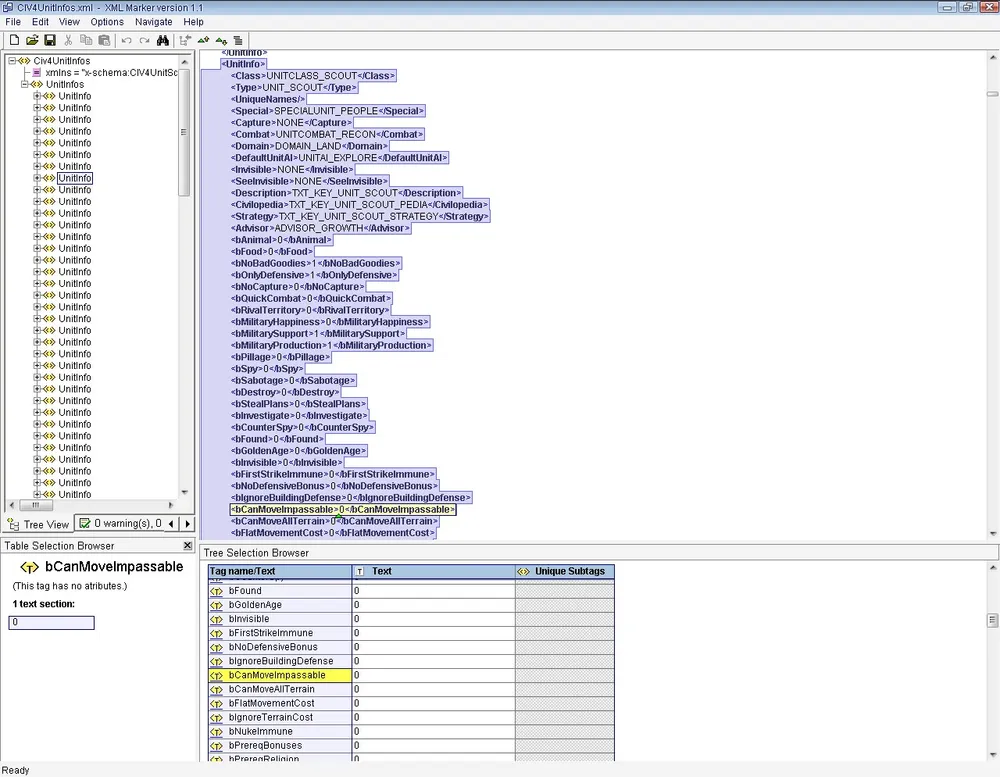
Task: Click the Open file folder icon
Action: tap(31, 40)
